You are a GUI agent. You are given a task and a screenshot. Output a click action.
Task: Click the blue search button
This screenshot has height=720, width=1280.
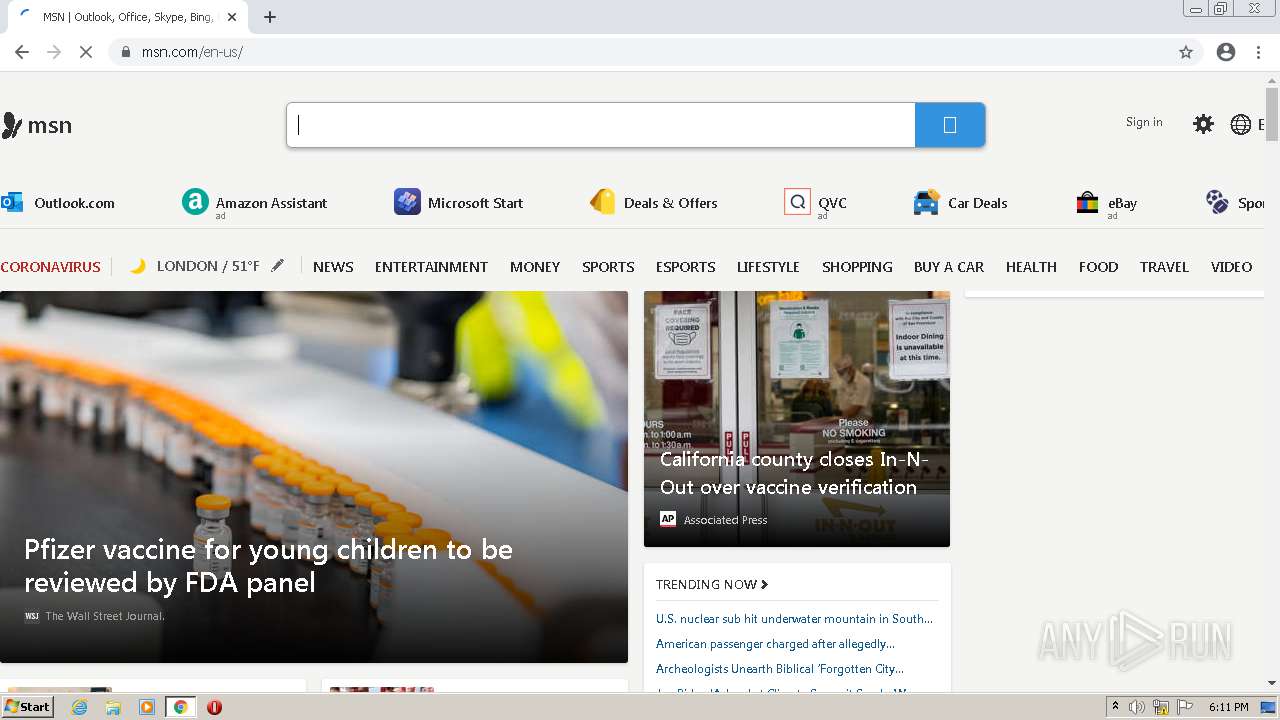[x=950, y=125]
